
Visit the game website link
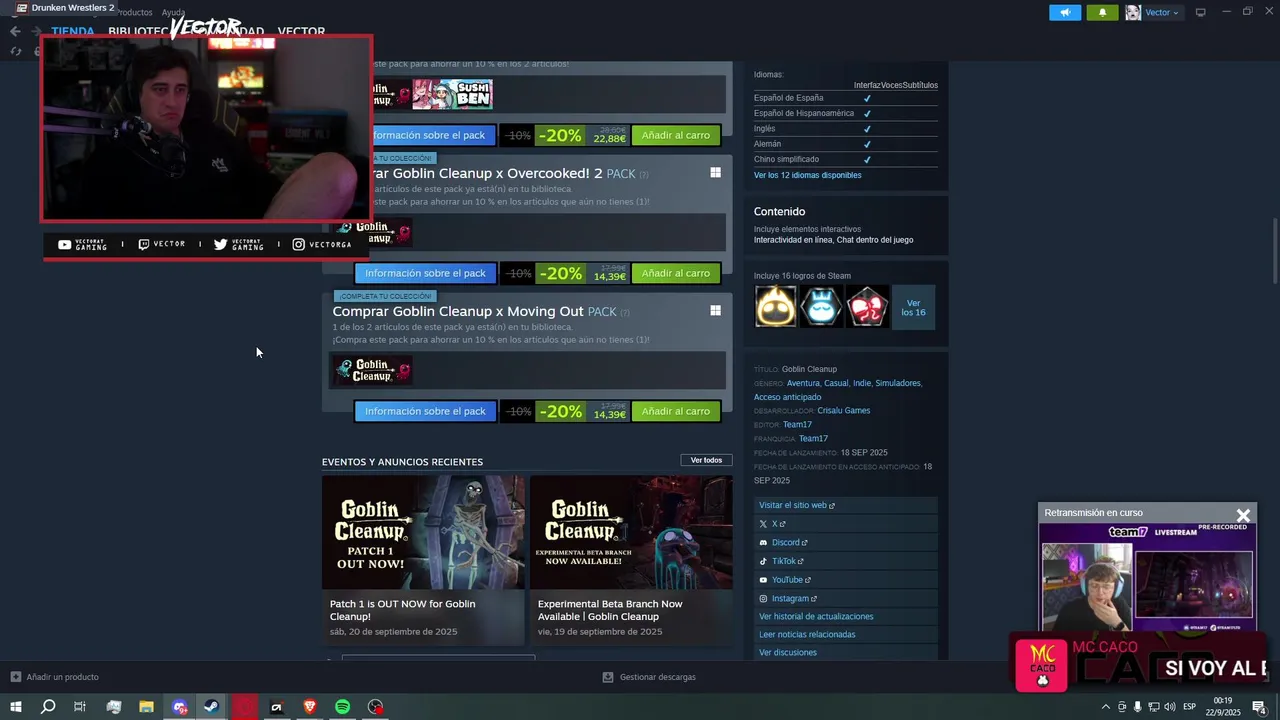coord(845,505)
